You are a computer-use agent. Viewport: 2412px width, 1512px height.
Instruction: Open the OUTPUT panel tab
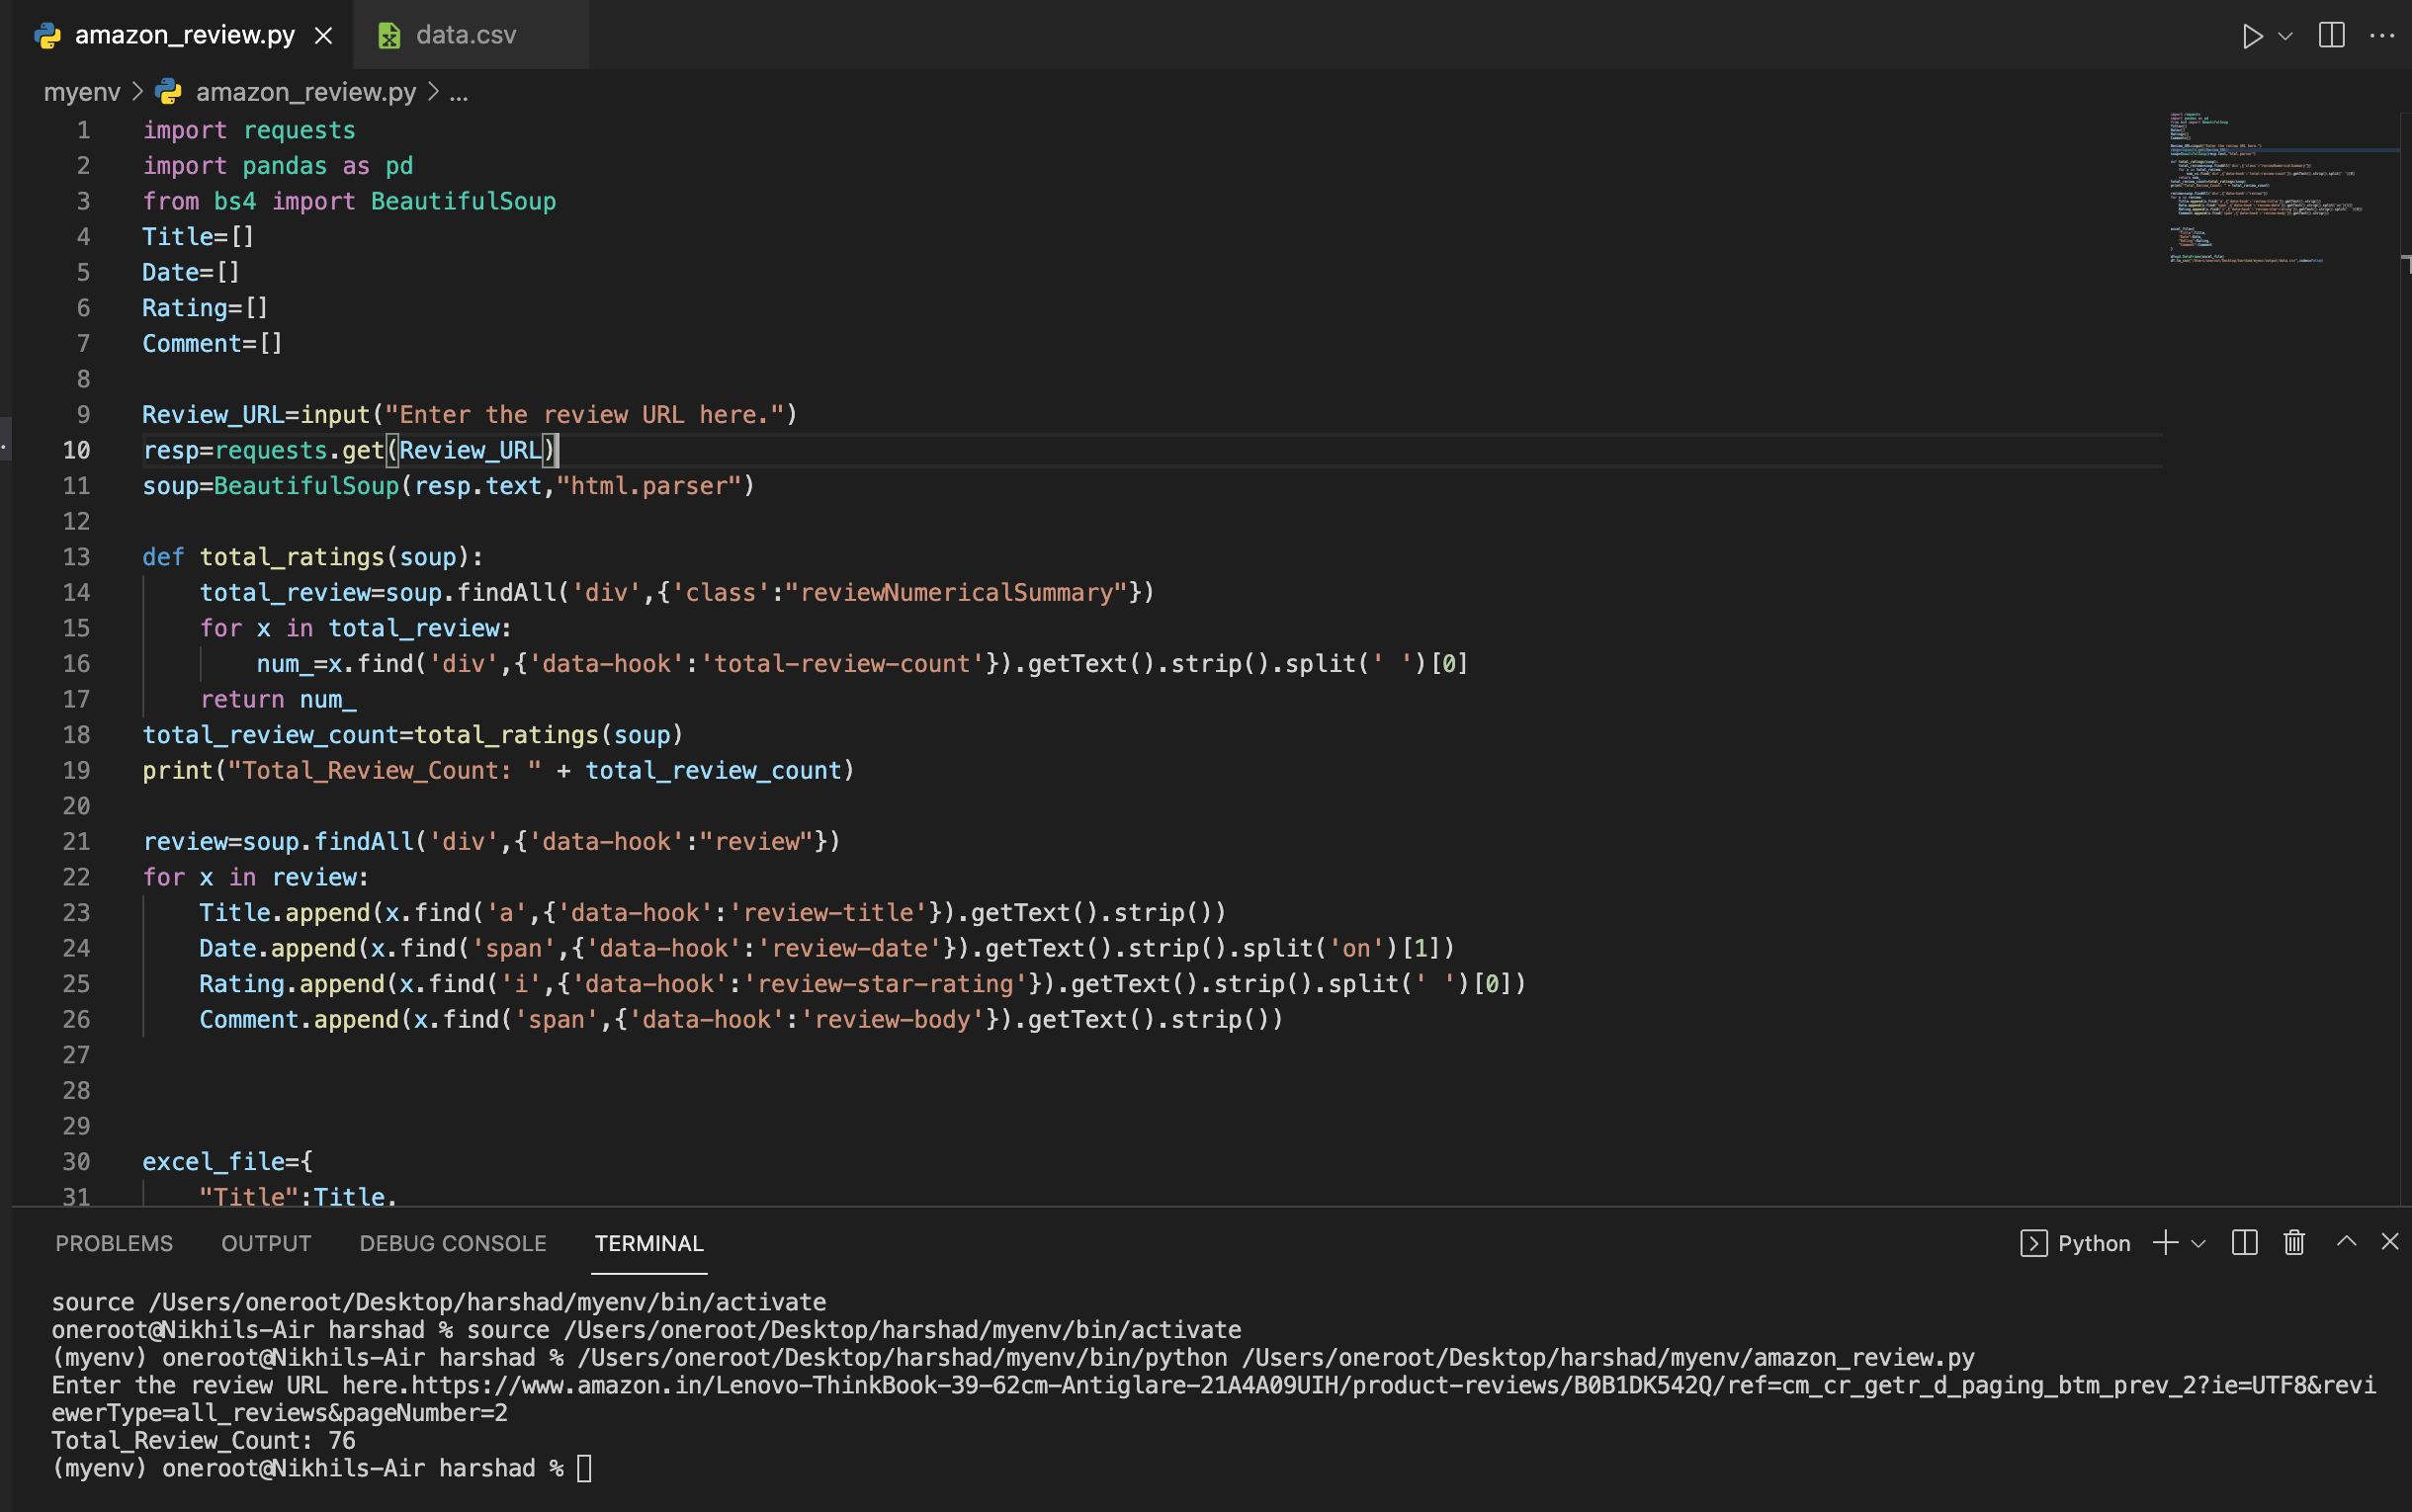pyautogui.click(x=266, y=1243)
